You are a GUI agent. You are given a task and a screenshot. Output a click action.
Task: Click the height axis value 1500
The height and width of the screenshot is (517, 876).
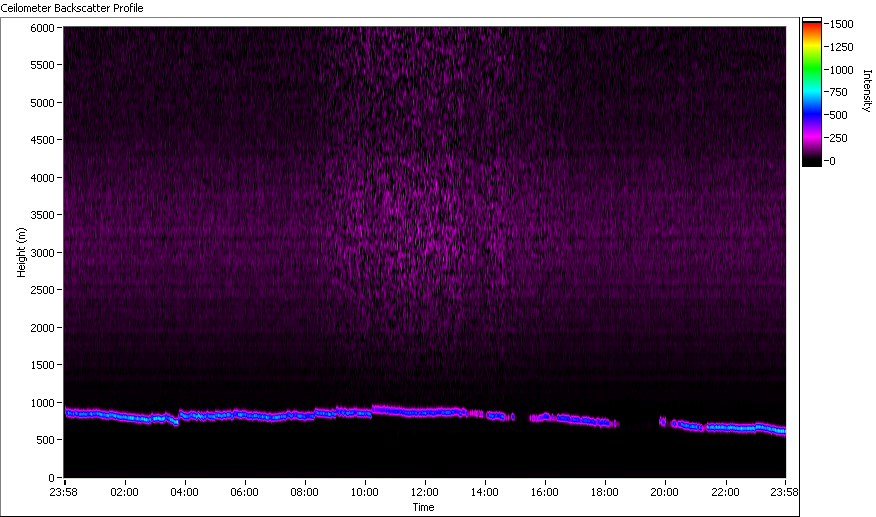point(42,365)
